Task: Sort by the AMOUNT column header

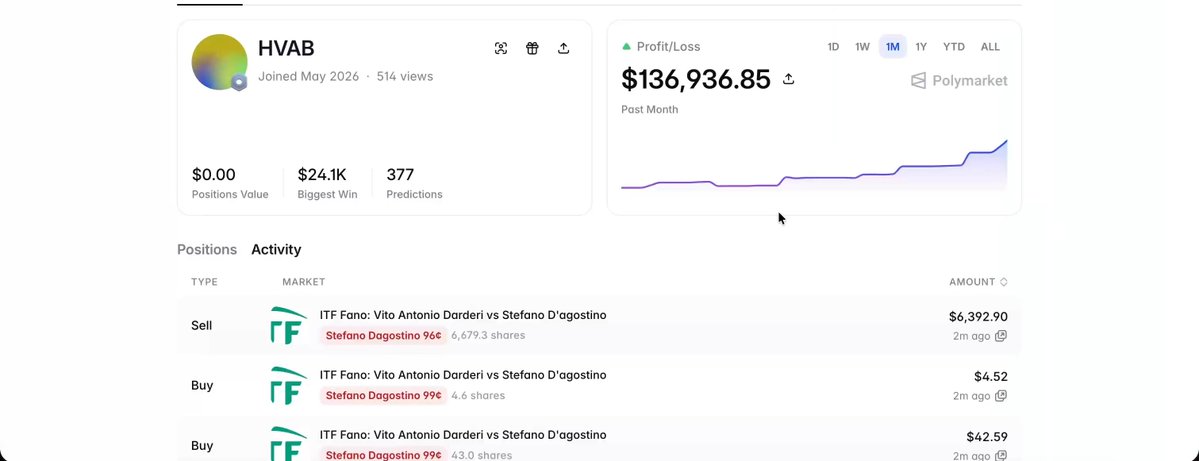Action: (x=978, y=282)
